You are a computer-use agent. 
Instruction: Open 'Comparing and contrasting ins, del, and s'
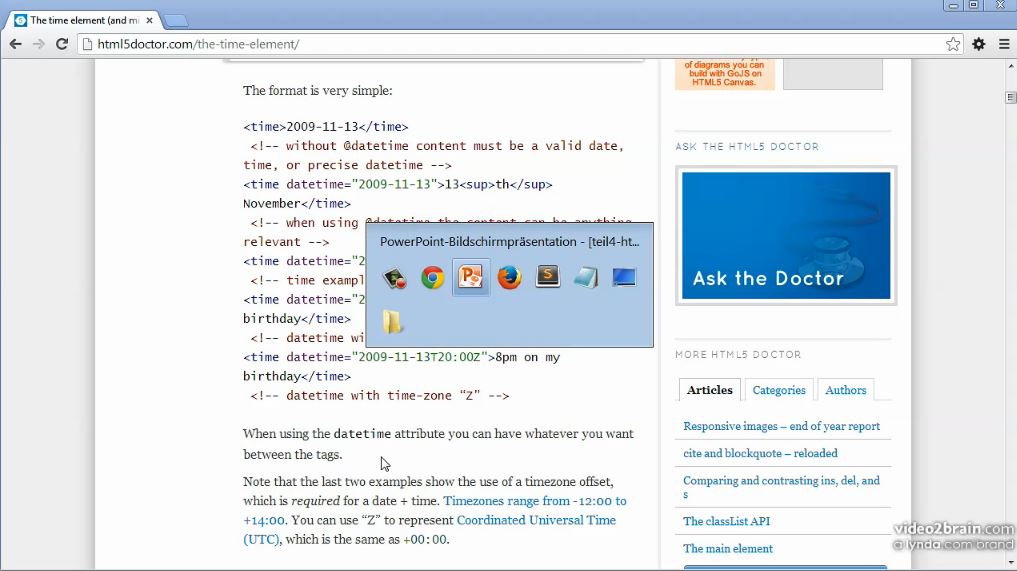(782, 487)
